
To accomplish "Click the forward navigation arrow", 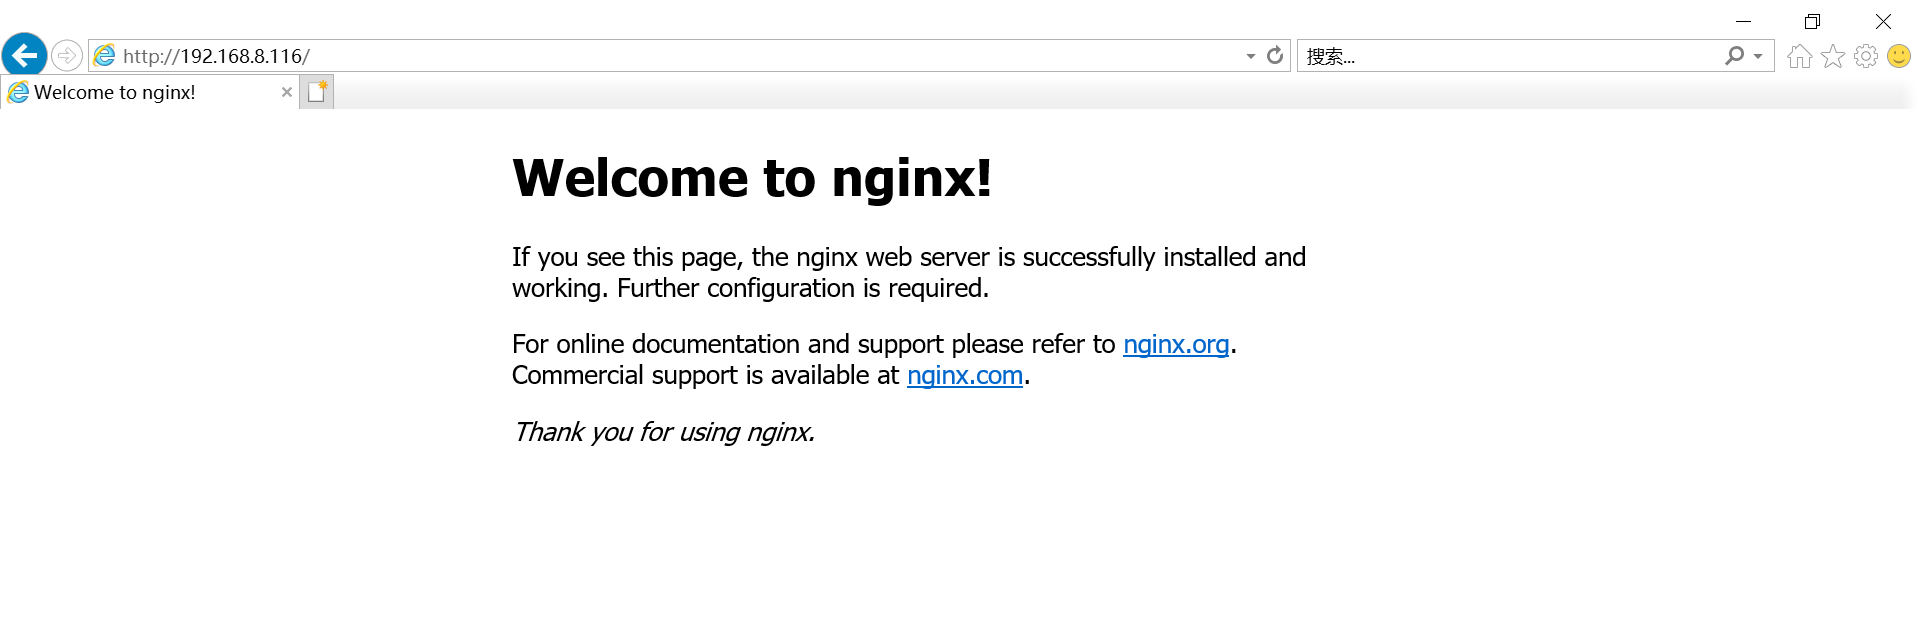I will point(67,55).
